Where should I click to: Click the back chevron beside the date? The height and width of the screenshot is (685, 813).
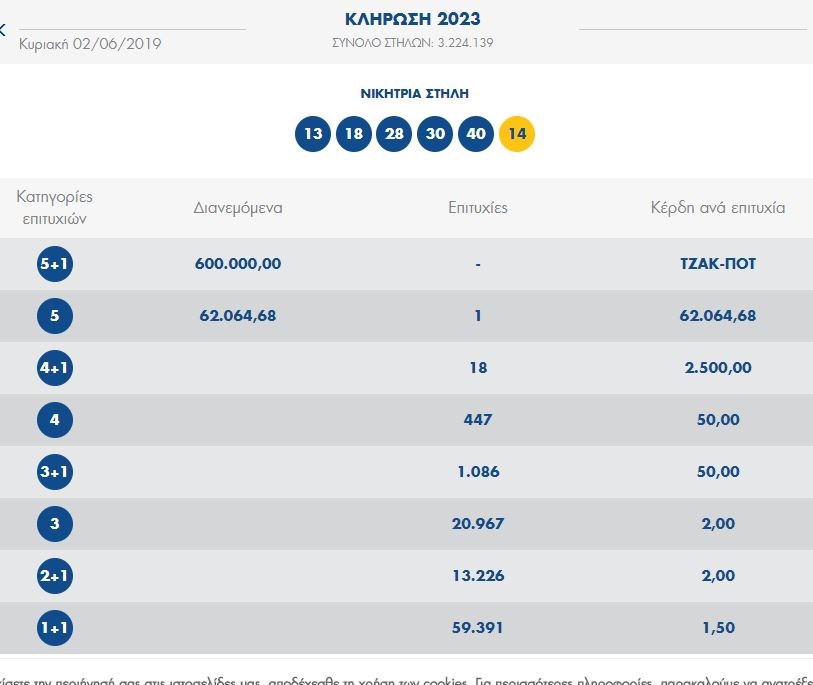click(3, 30)
